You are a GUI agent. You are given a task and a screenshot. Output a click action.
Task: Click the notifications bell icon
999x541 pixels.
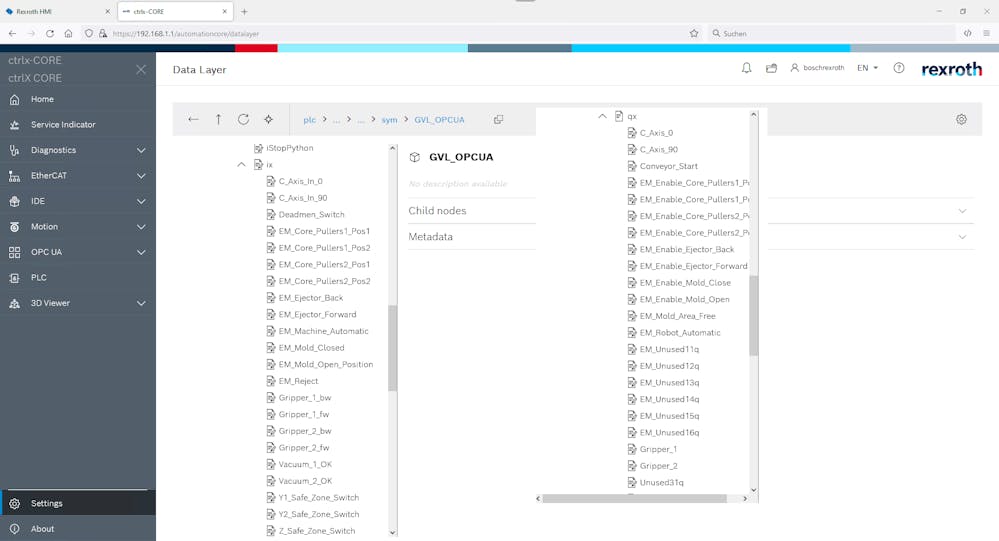click(746, 68)
